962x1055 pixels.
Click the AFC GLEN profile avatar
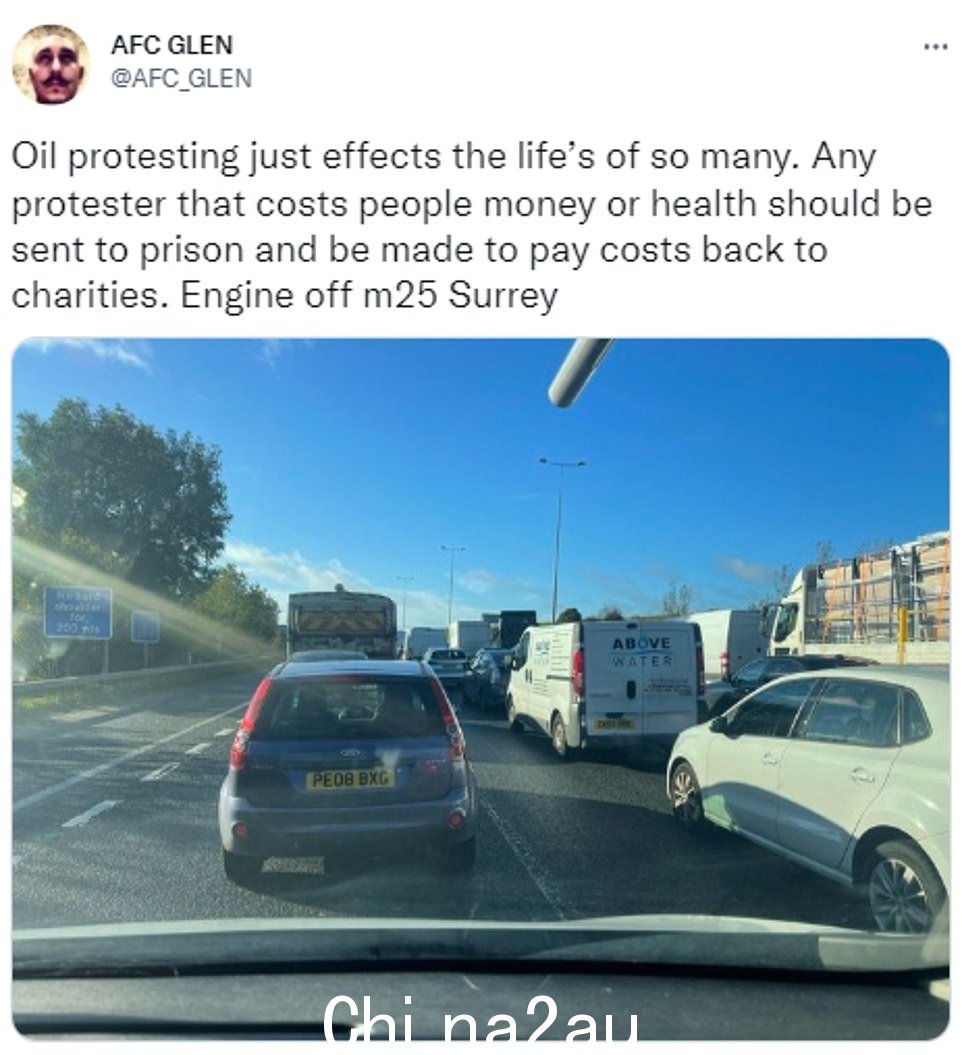50,64
